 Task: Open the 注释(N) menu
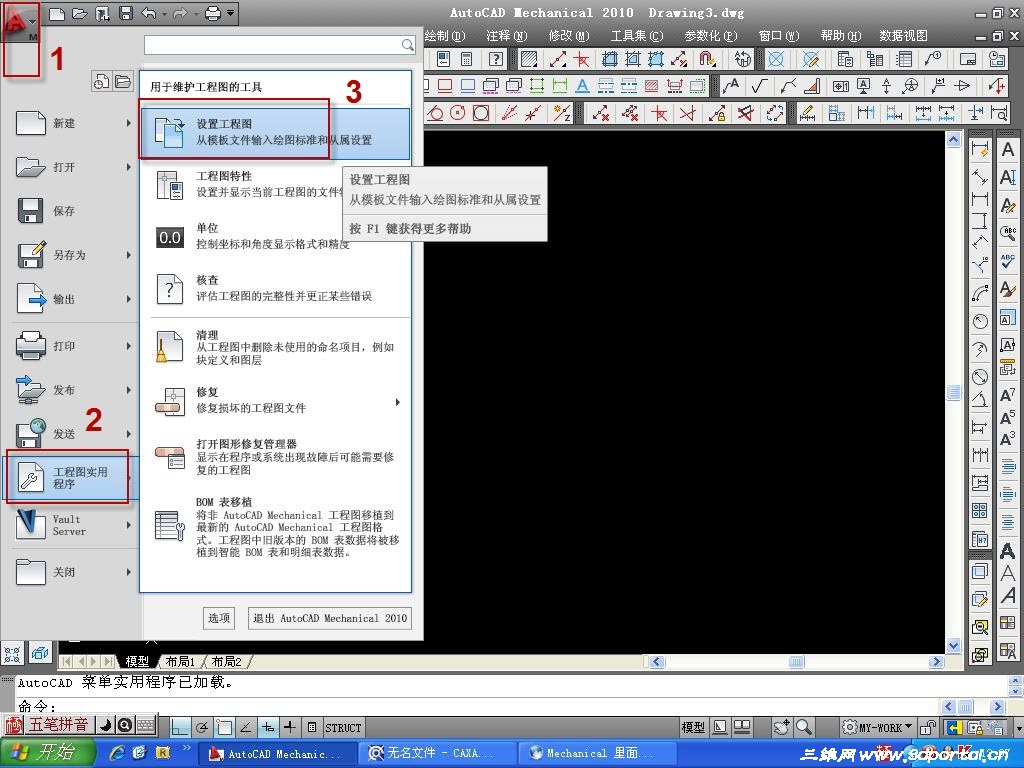click(506, 36)
